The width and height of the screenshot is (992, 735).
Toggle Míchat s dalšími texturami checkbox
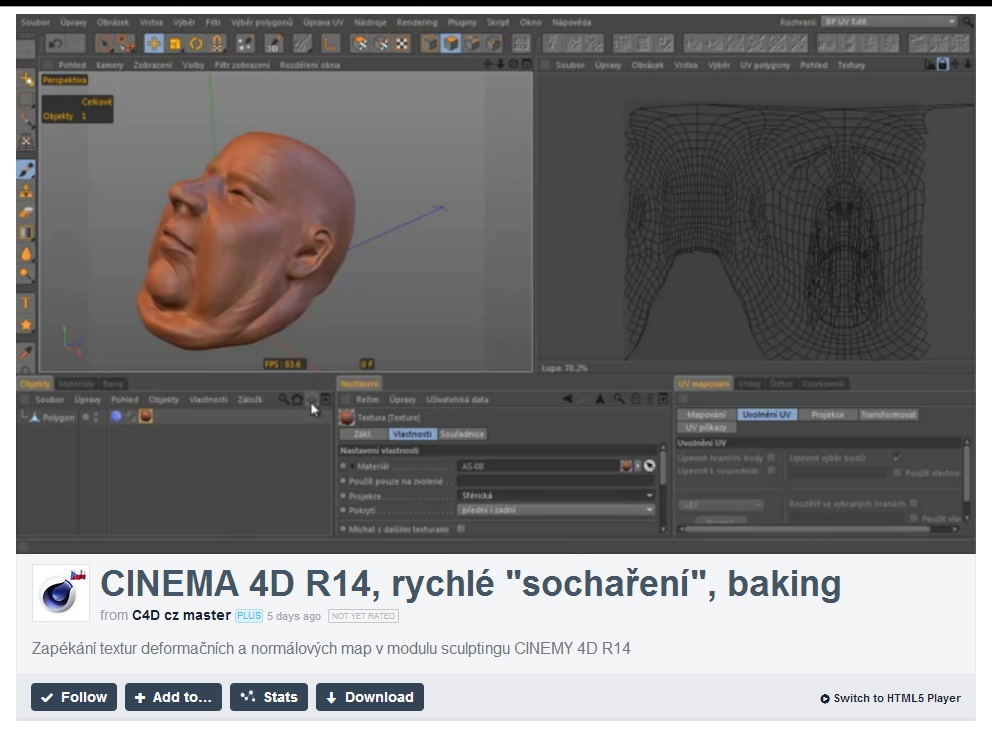[461, 529]
